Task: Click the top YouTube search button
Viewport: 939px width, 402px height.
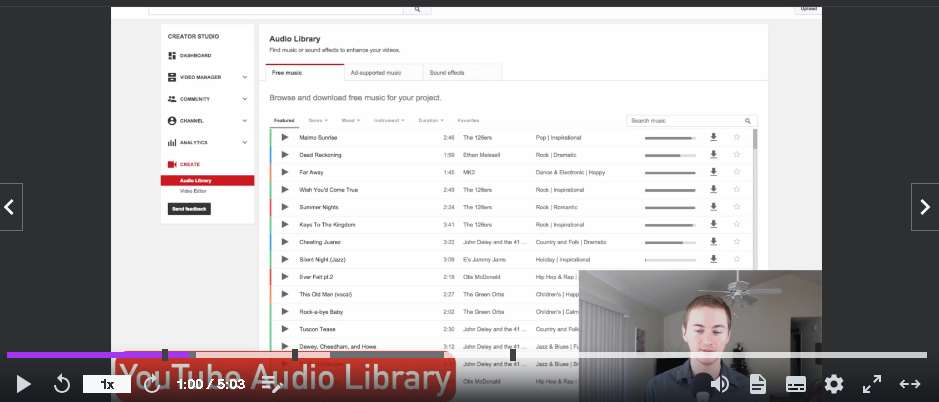Action: 417,10
